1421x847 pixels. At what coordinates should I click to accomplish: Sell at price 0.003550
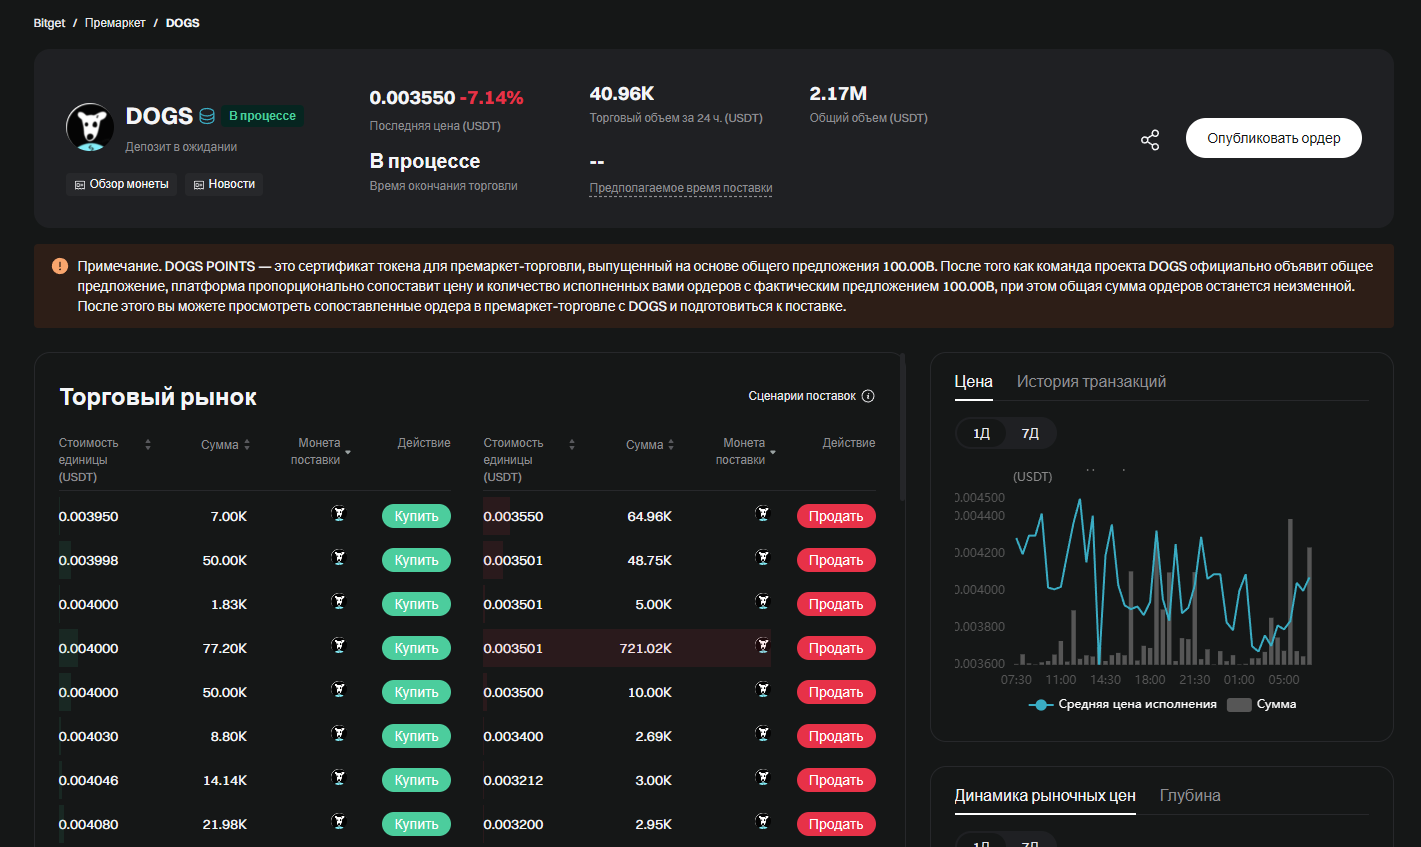coord(836,516)
